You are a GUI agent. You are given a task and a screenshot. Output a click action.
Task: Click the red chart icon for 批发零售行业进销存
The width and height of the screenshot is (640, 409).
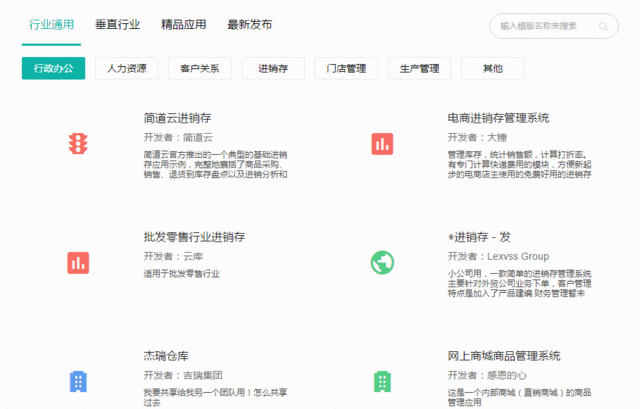[78, 262]
